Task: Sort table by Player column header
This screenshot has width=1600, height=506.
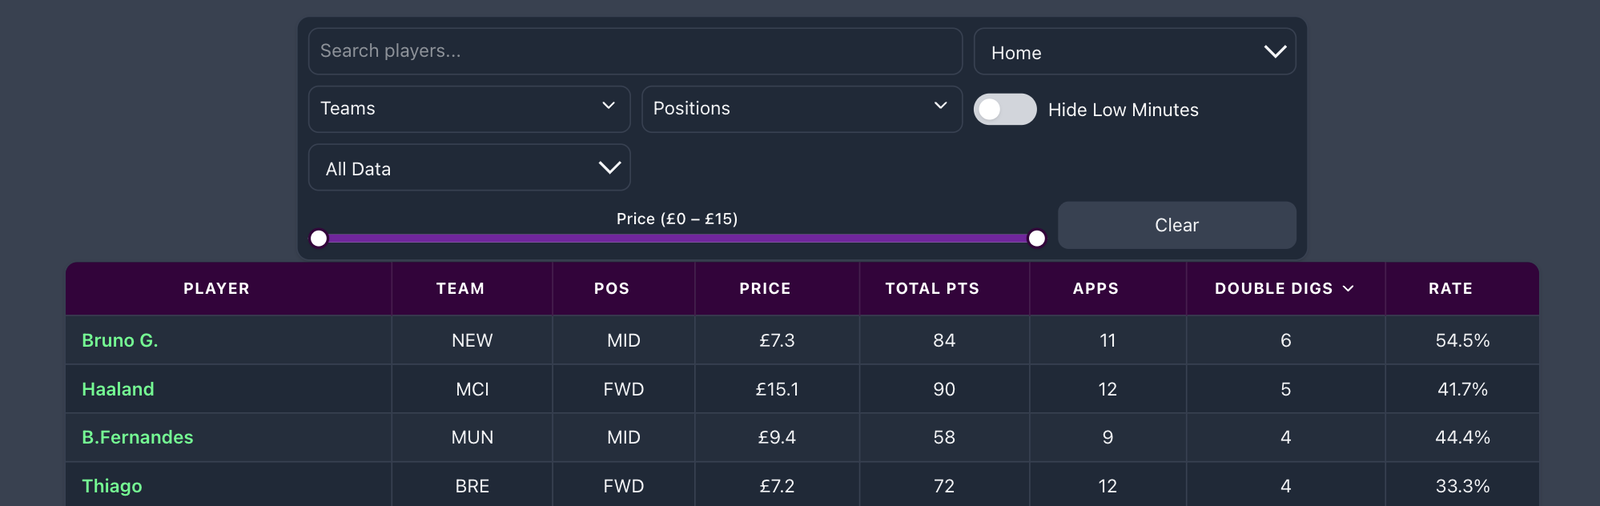Action: pos(216,289)
